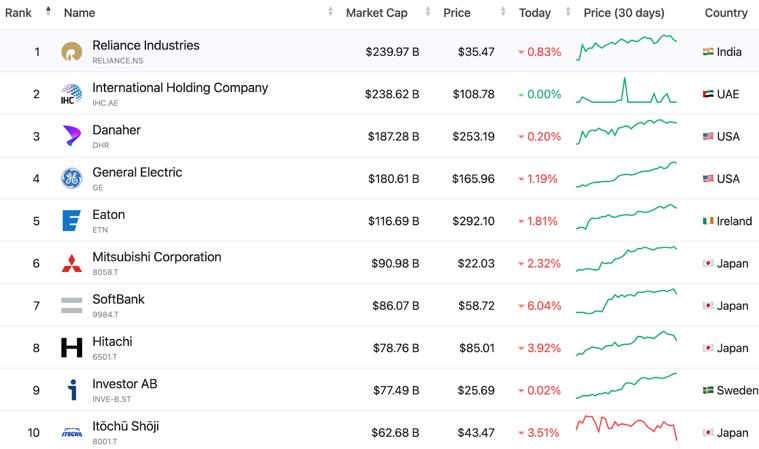The width and height of the screenshot is (759, 449).
Task: Click the Reliance Industries logo icon
Action: point(72,52)
